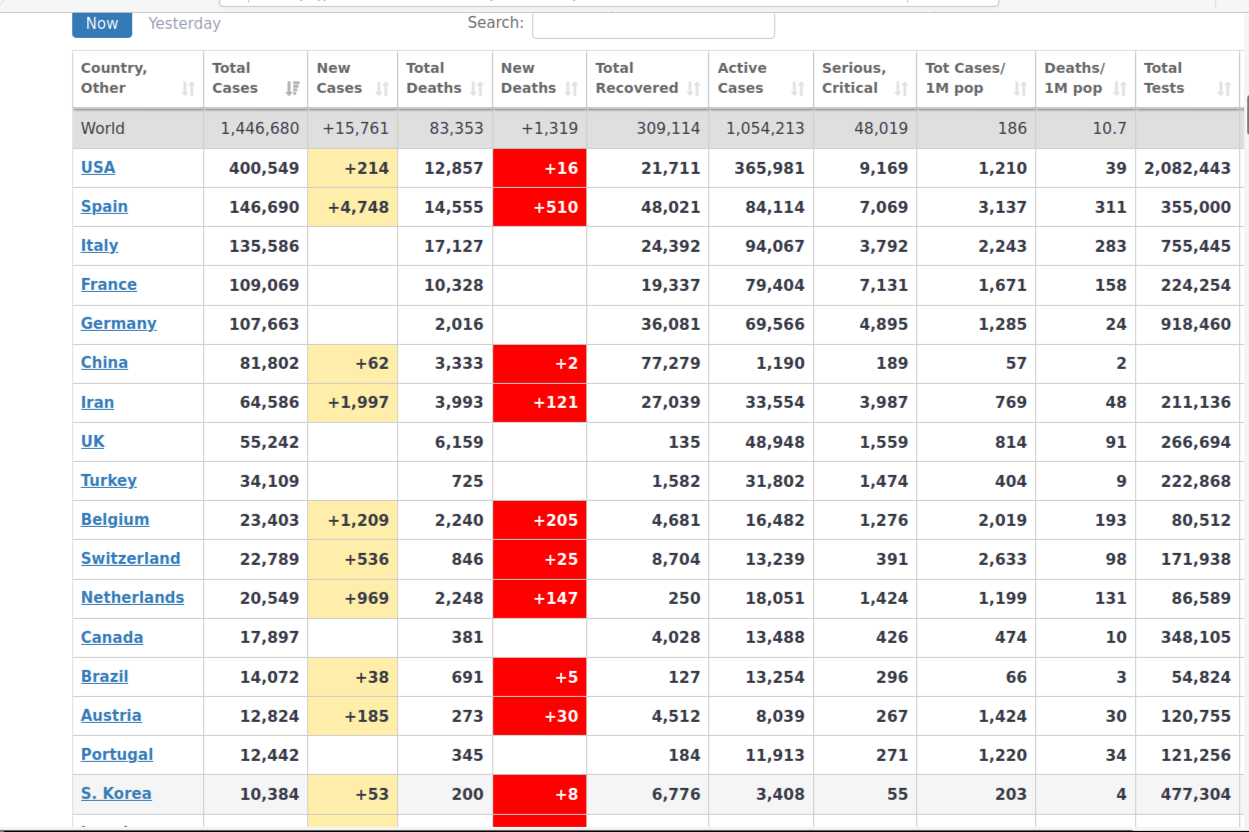Sort by Tot Cases/1M pop icon
The image size is (1249, 832).
[x=1020, y=89]
